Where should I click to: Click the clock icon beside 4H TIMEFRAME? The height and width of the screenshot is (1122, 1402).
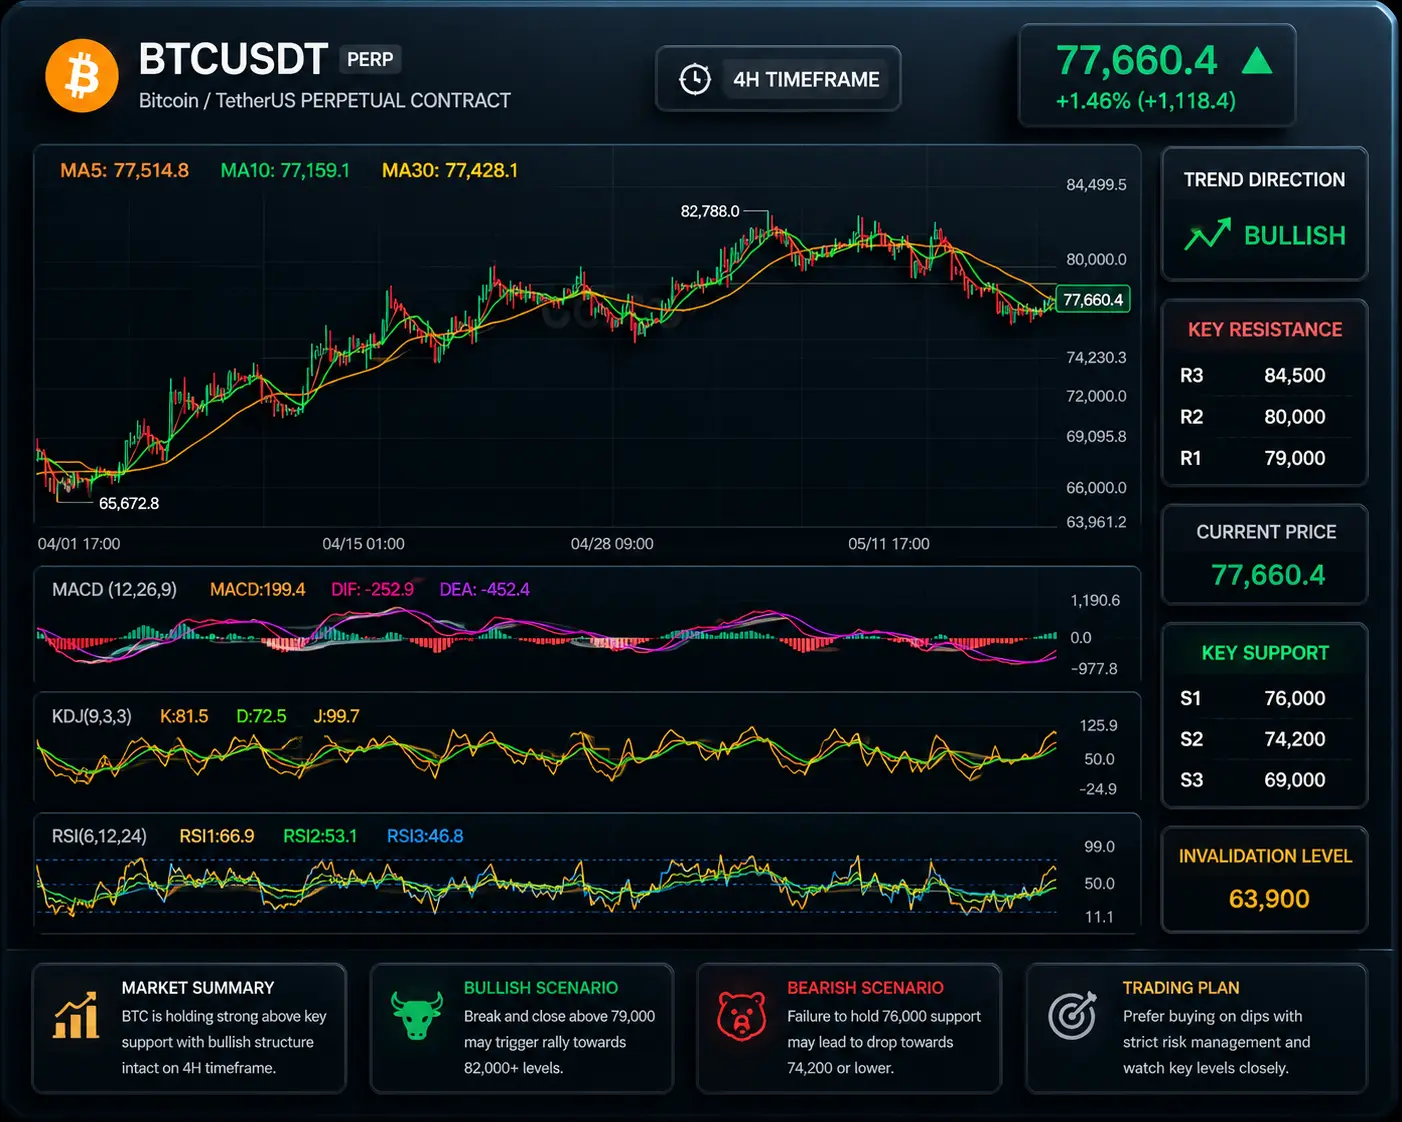[x=695, y=79]
